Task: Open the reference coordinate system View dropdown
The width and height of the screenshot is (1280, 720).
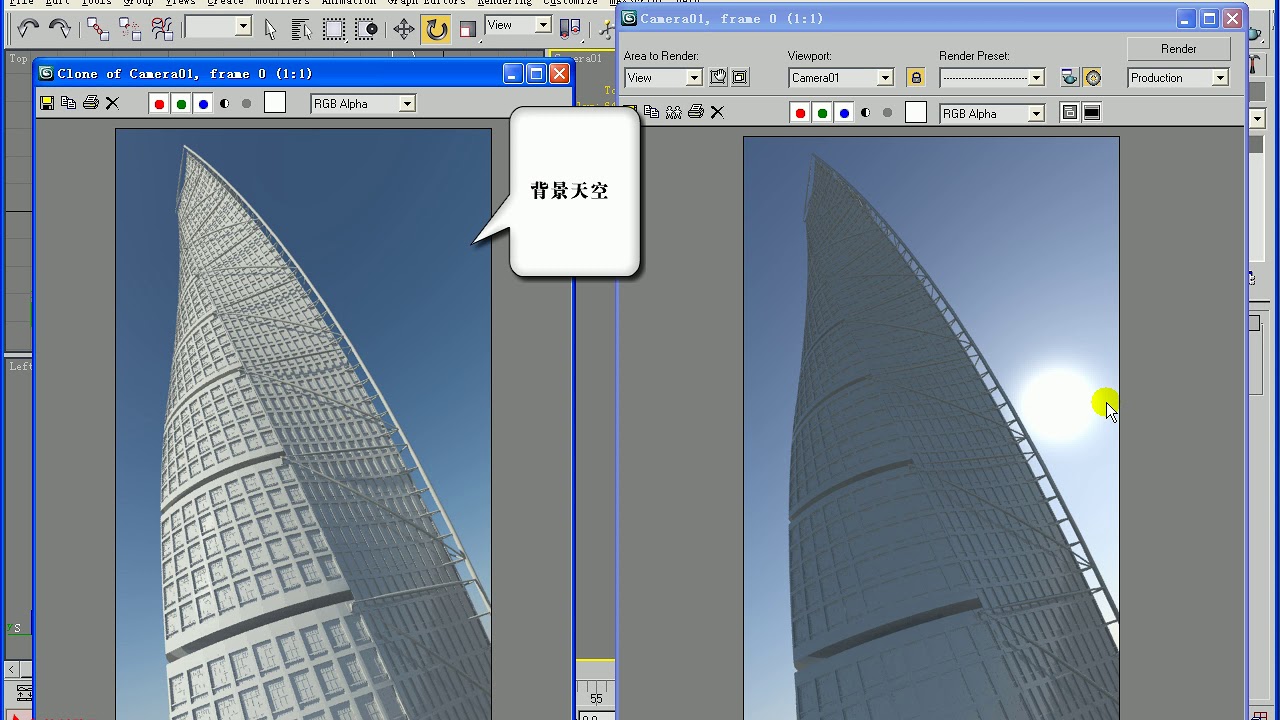Action: [518, 25]
